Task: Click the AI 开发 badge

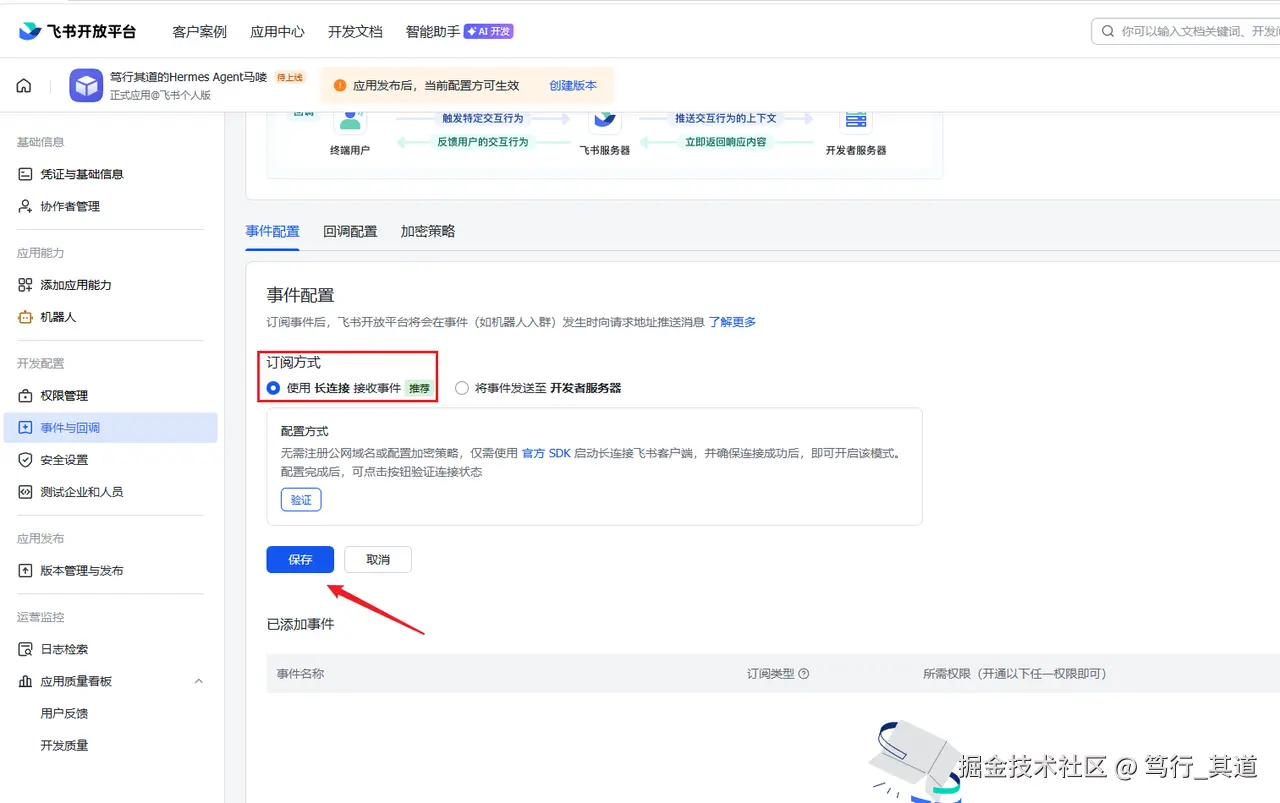Action: click(488, 31)
